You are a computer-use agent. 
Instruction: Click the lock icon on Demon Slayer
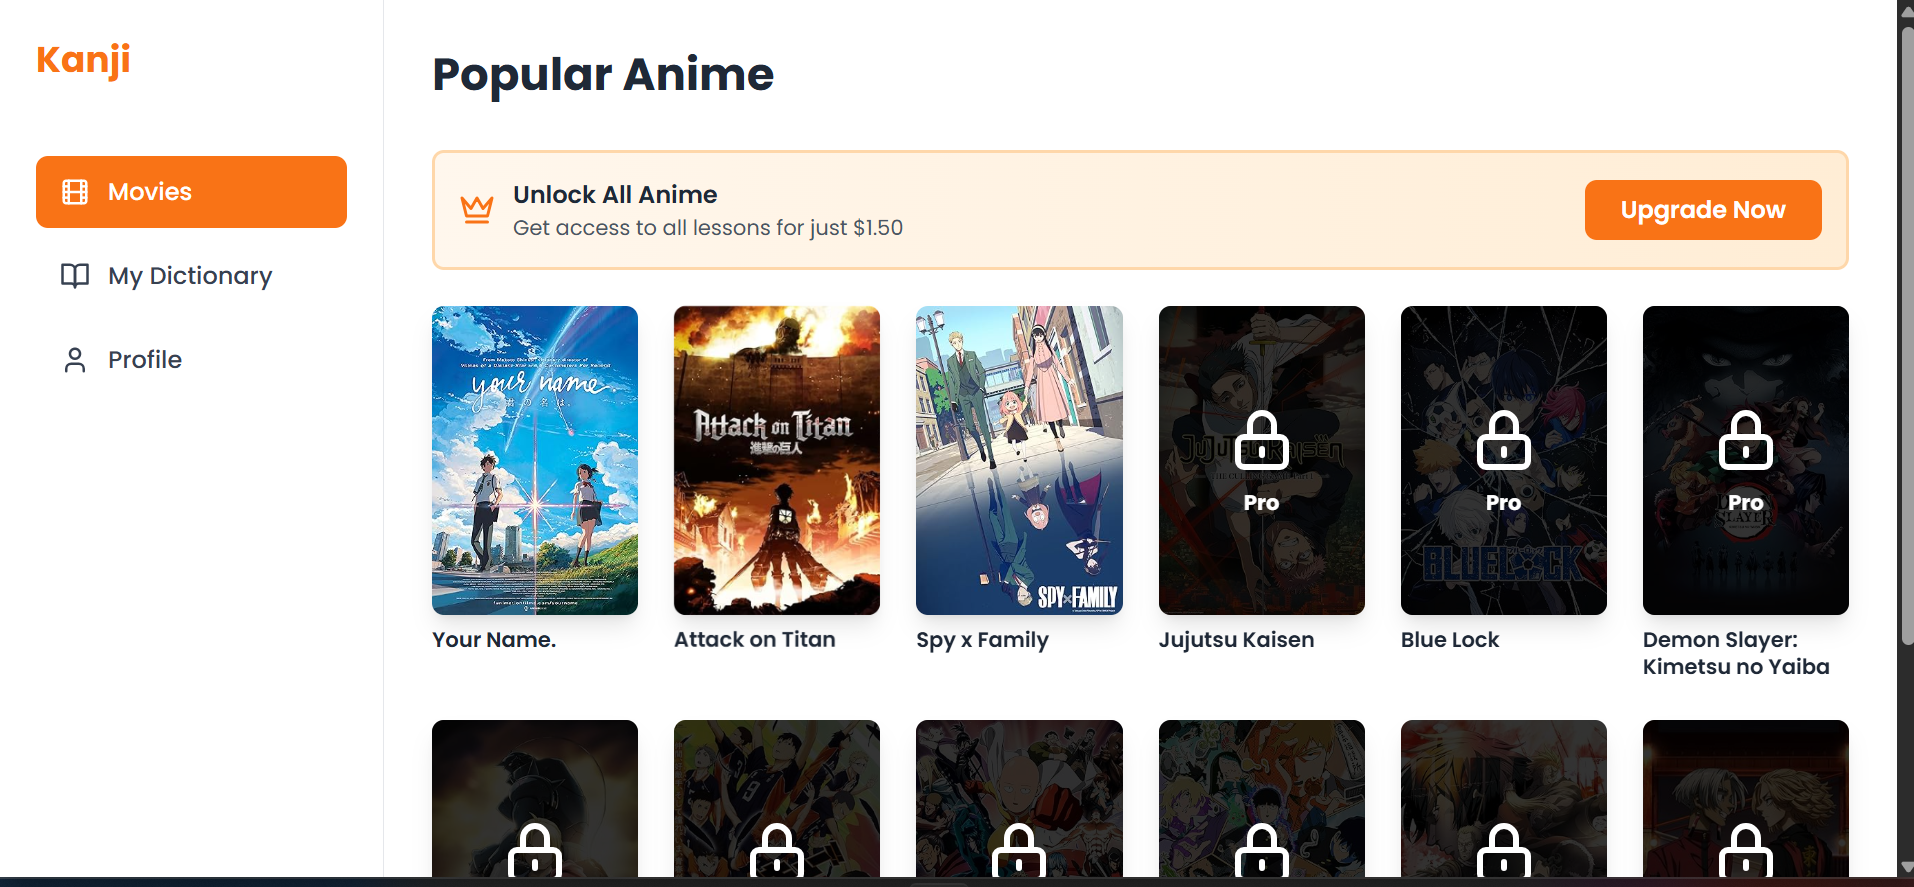coord(1746,441)
